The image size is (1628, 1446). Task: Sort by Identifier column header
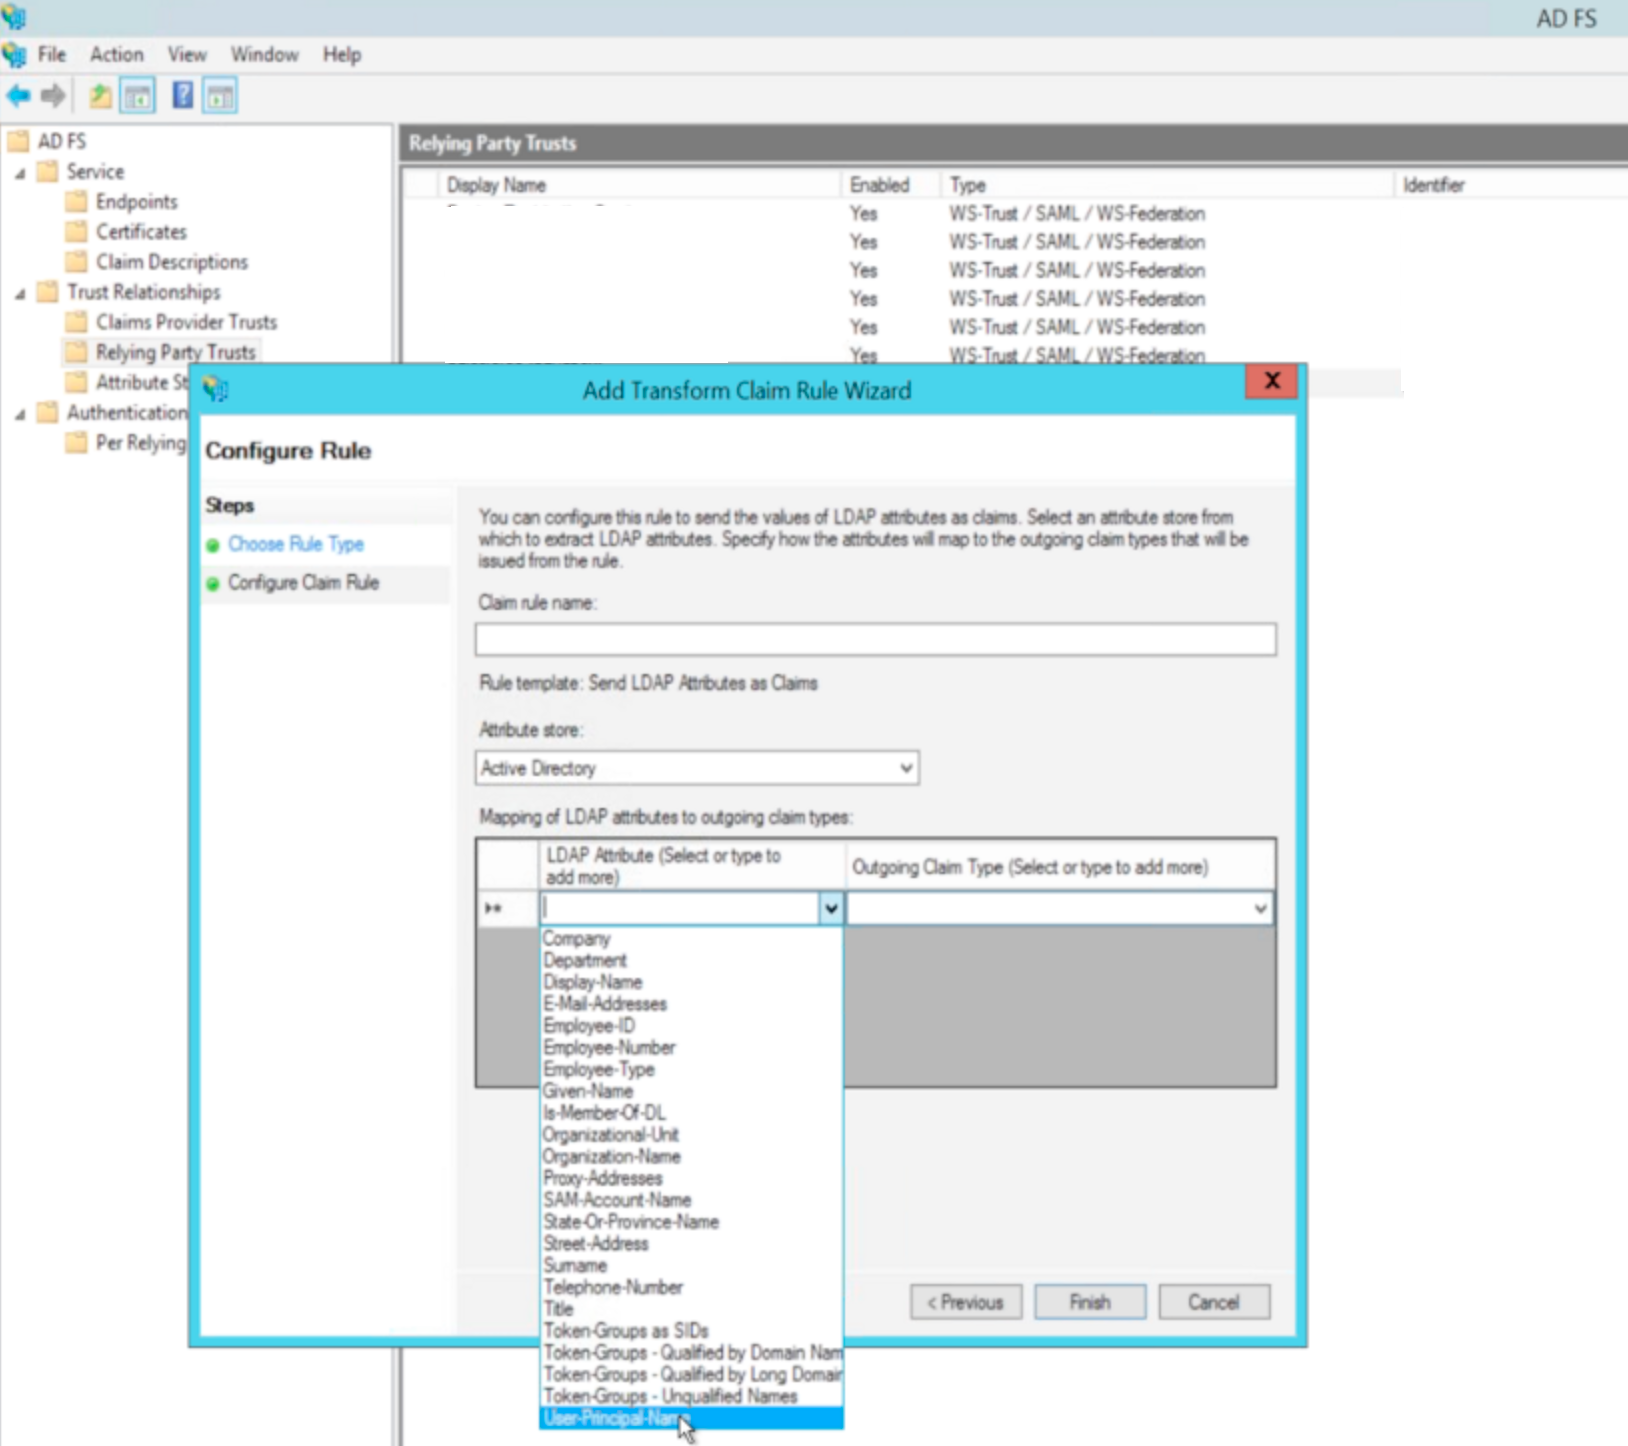pos(1511,185)
